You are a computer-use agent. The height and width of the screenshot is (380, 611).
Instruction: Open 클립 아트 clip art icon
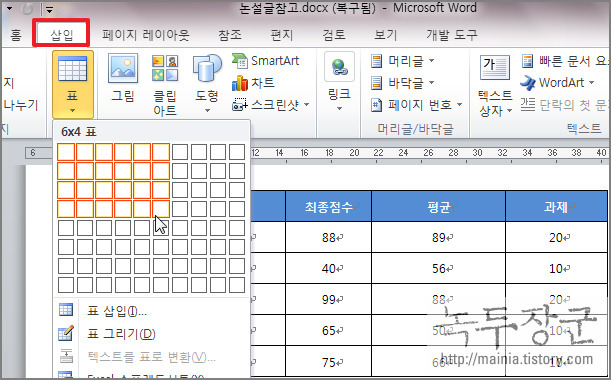click(165, 68)
